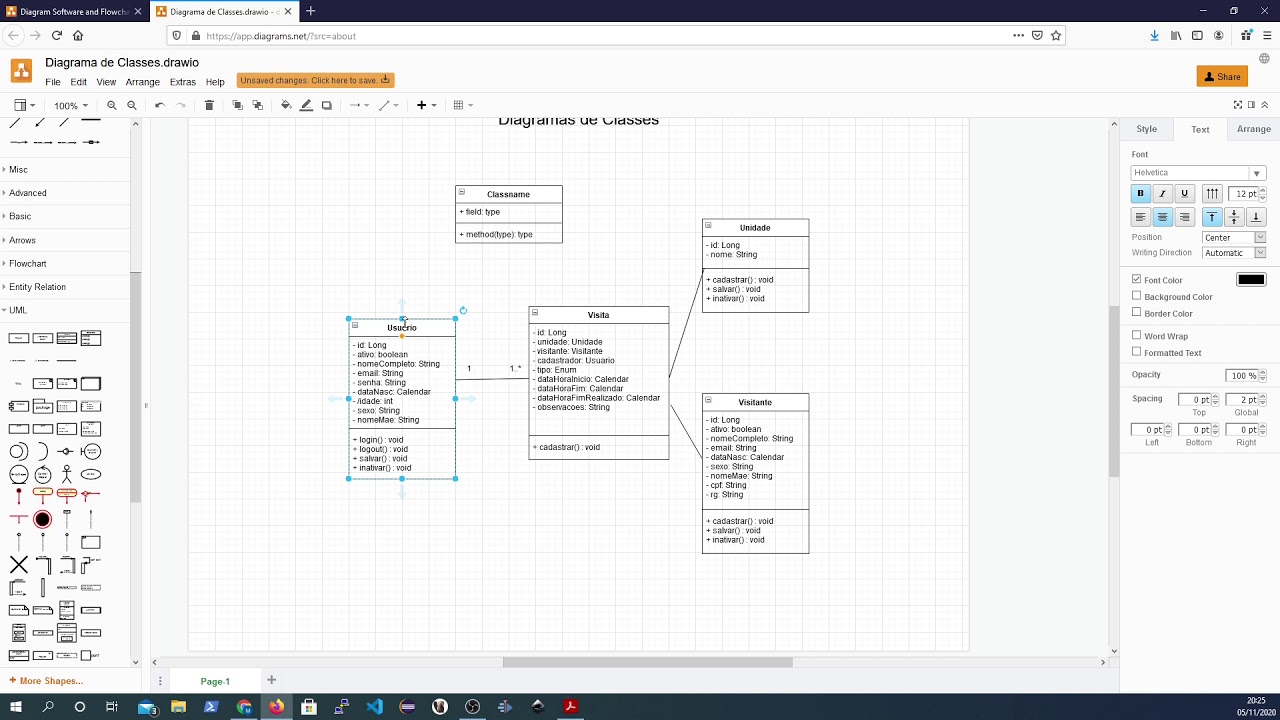Viewport: 1280px width, 720px height.
Task: Click the Opacity percentage field
Action: click(1241, 375)
